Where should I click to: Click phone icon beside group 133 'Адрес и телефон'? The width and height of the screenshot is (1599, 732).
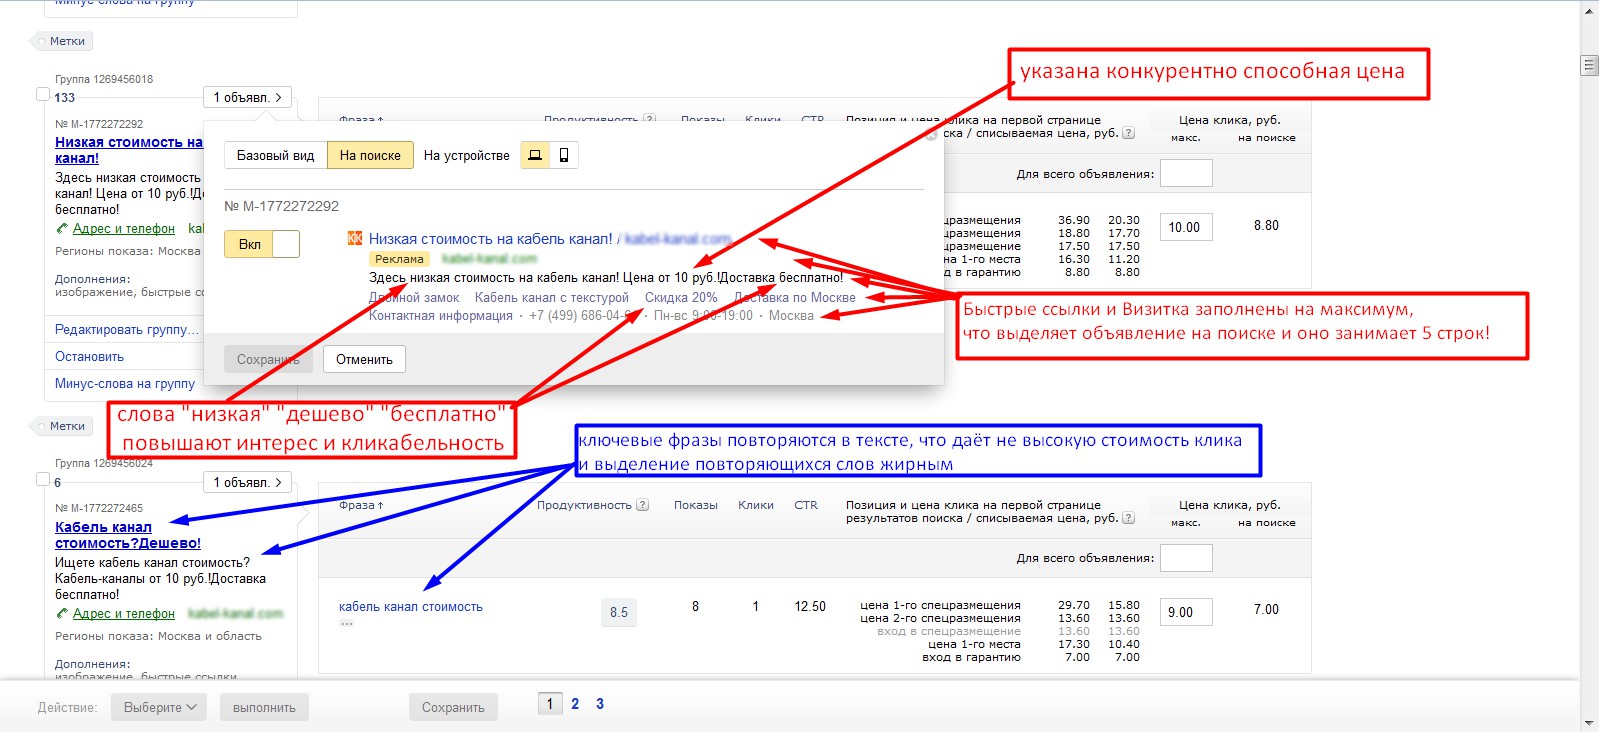point(63,229)
